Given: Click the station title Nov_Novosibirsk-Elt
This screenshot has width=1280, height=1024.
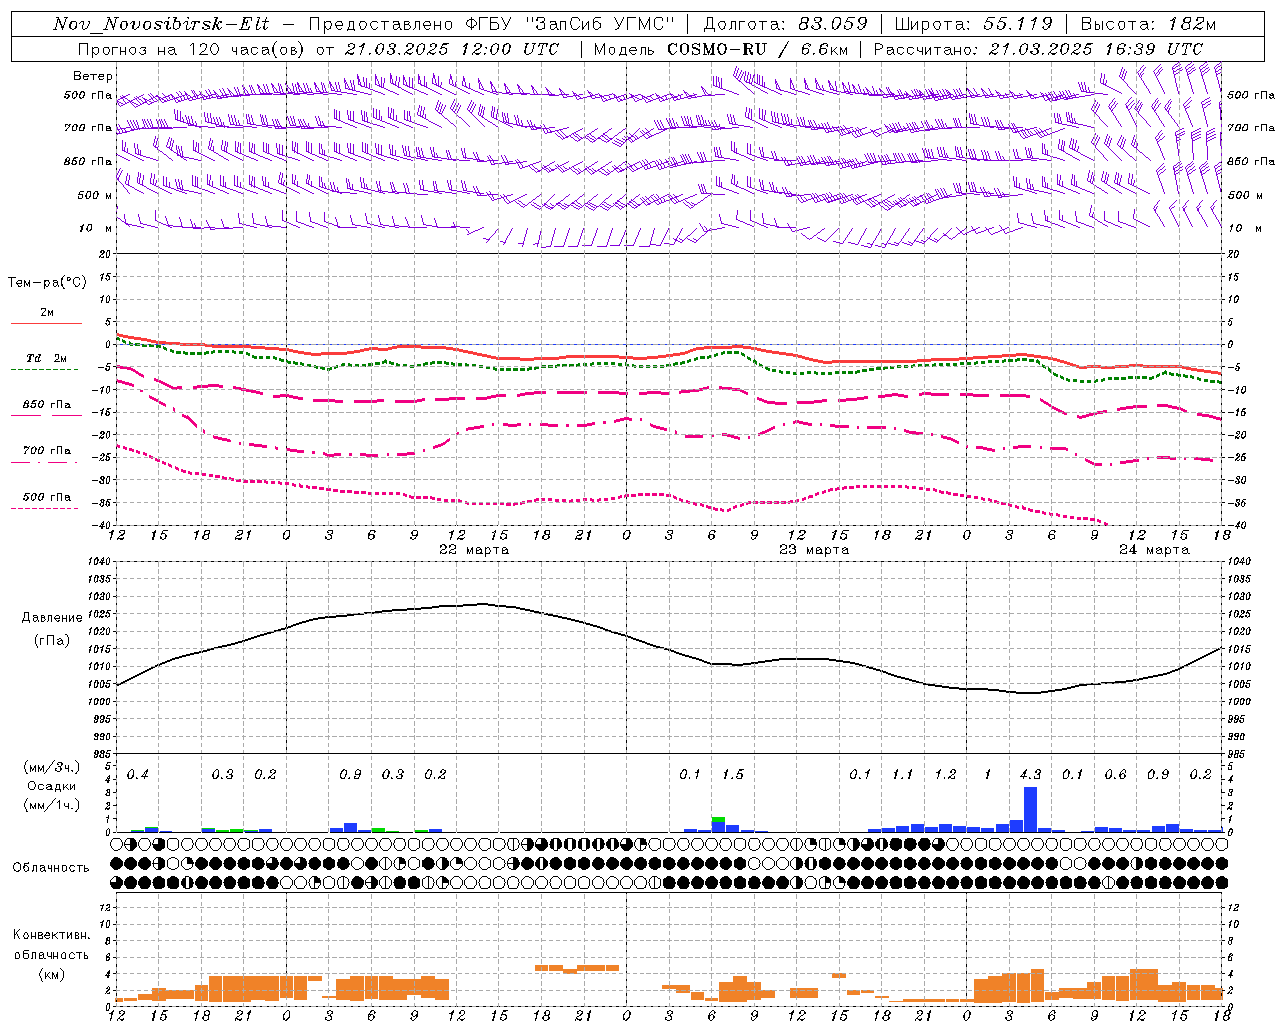Looking at the screenshot, I should point(161,24).
